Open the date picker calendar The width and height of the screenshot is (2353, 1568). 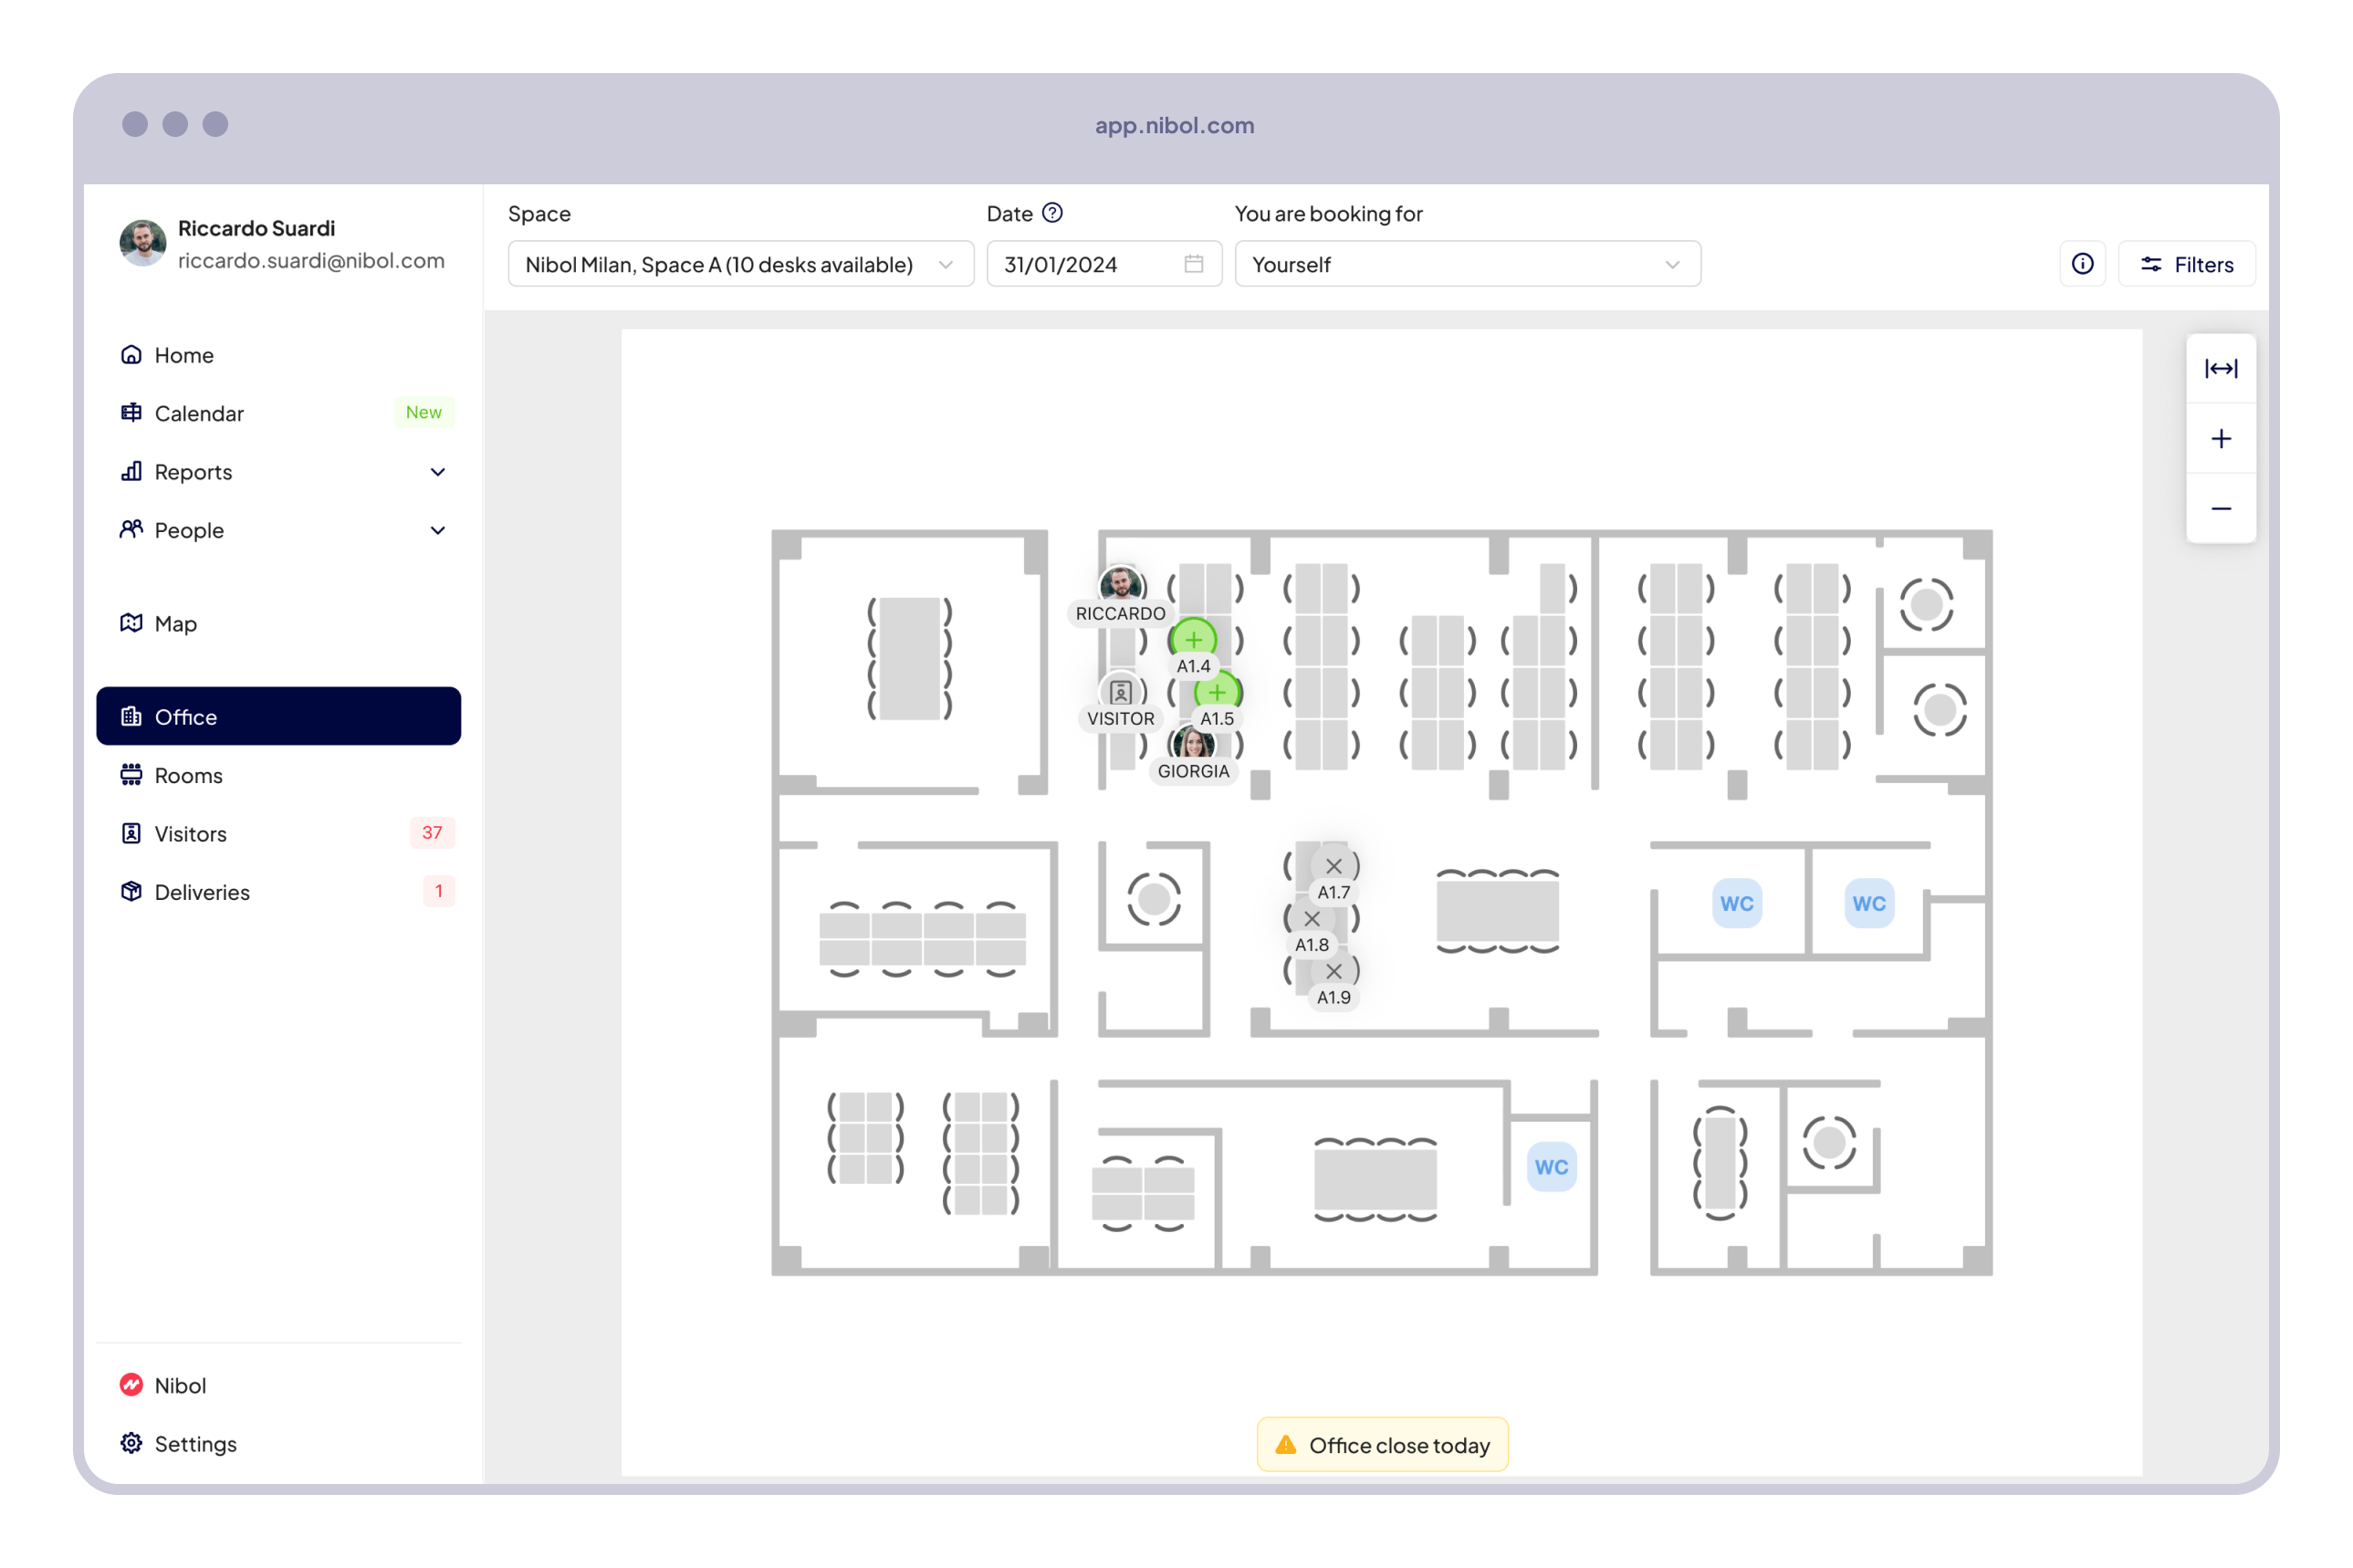pos(1192,264)
